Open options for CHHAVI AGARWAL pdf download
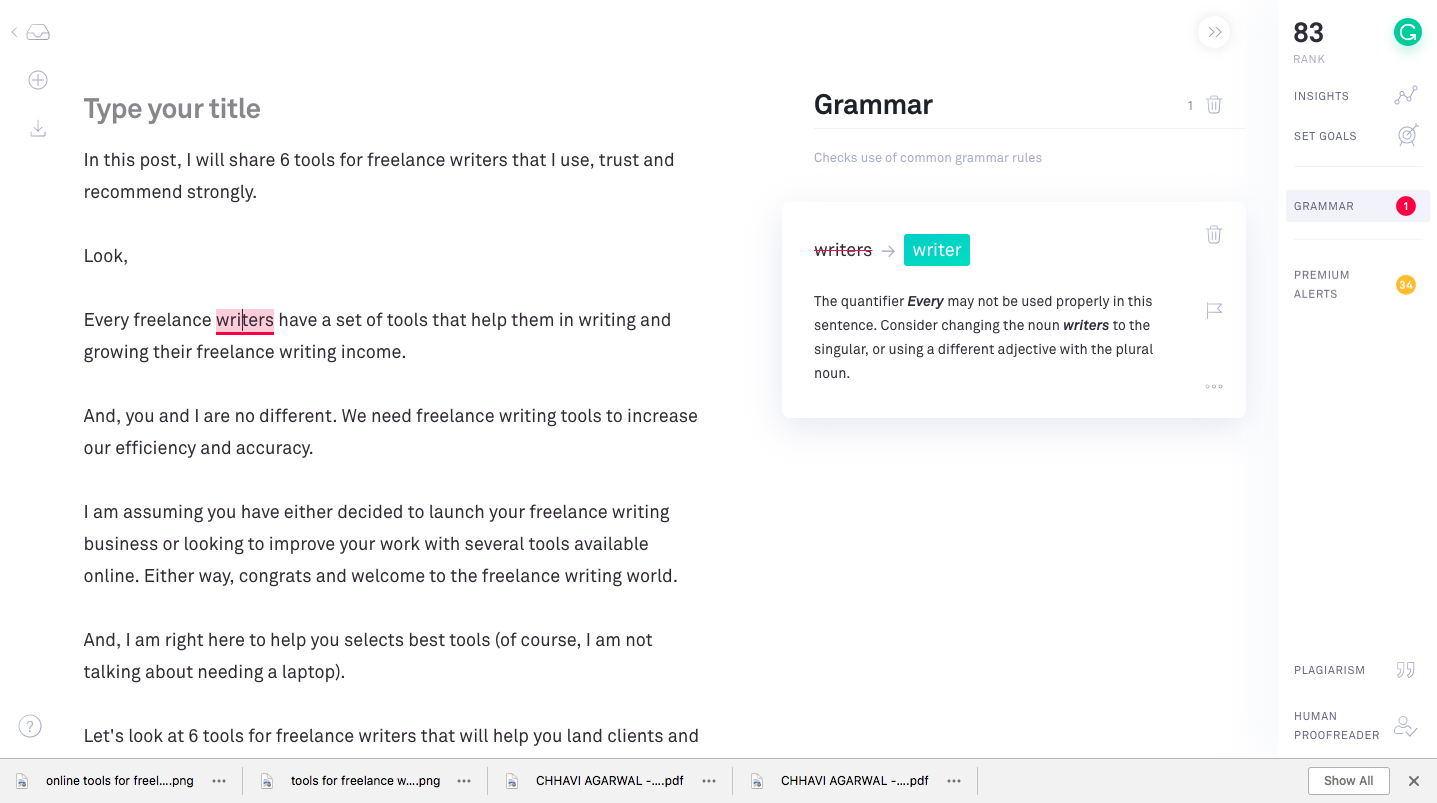This screenshot has width=1437, height=803. click(709, 781)
